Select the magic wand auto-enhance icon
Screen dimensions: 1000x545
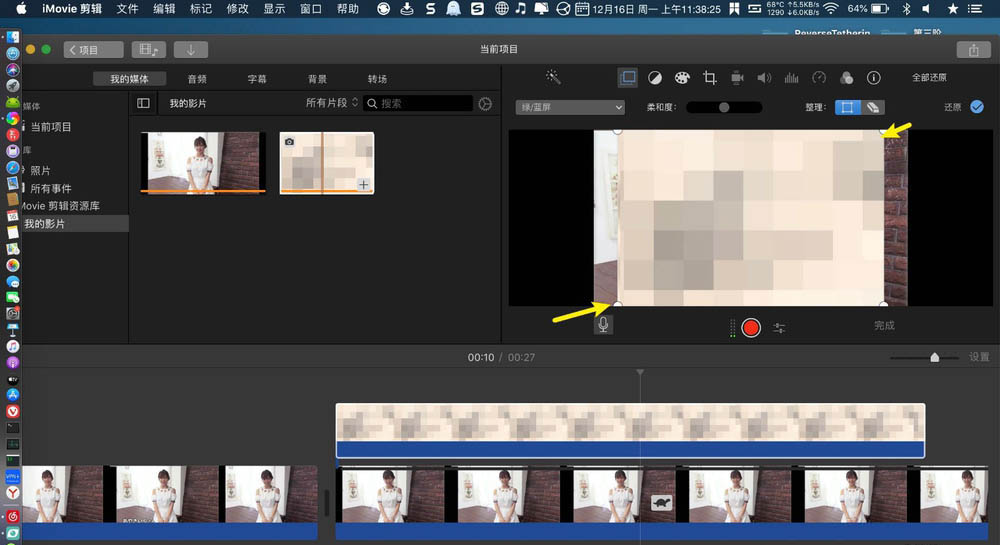tap(553, 78)
